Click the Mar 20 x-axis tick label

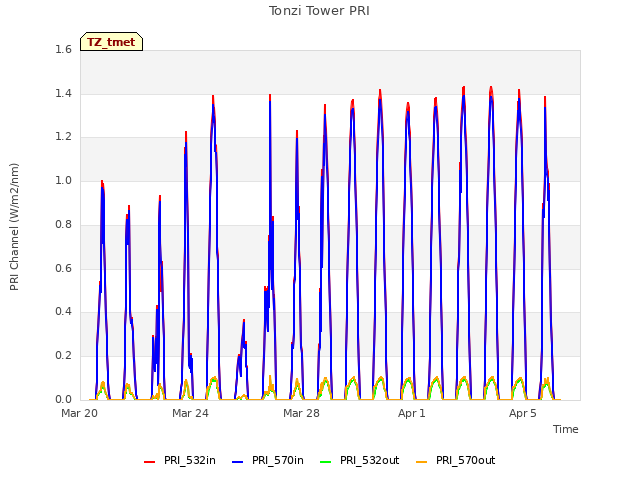[80, 413]
